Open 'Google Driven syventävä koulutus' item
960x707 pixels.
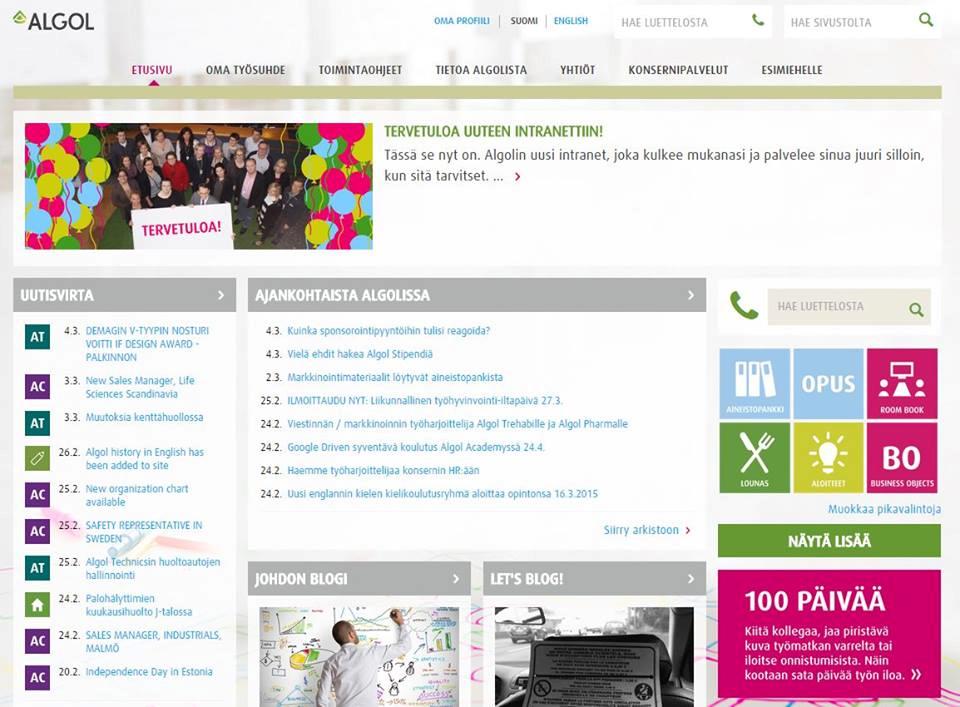[415, 447]
